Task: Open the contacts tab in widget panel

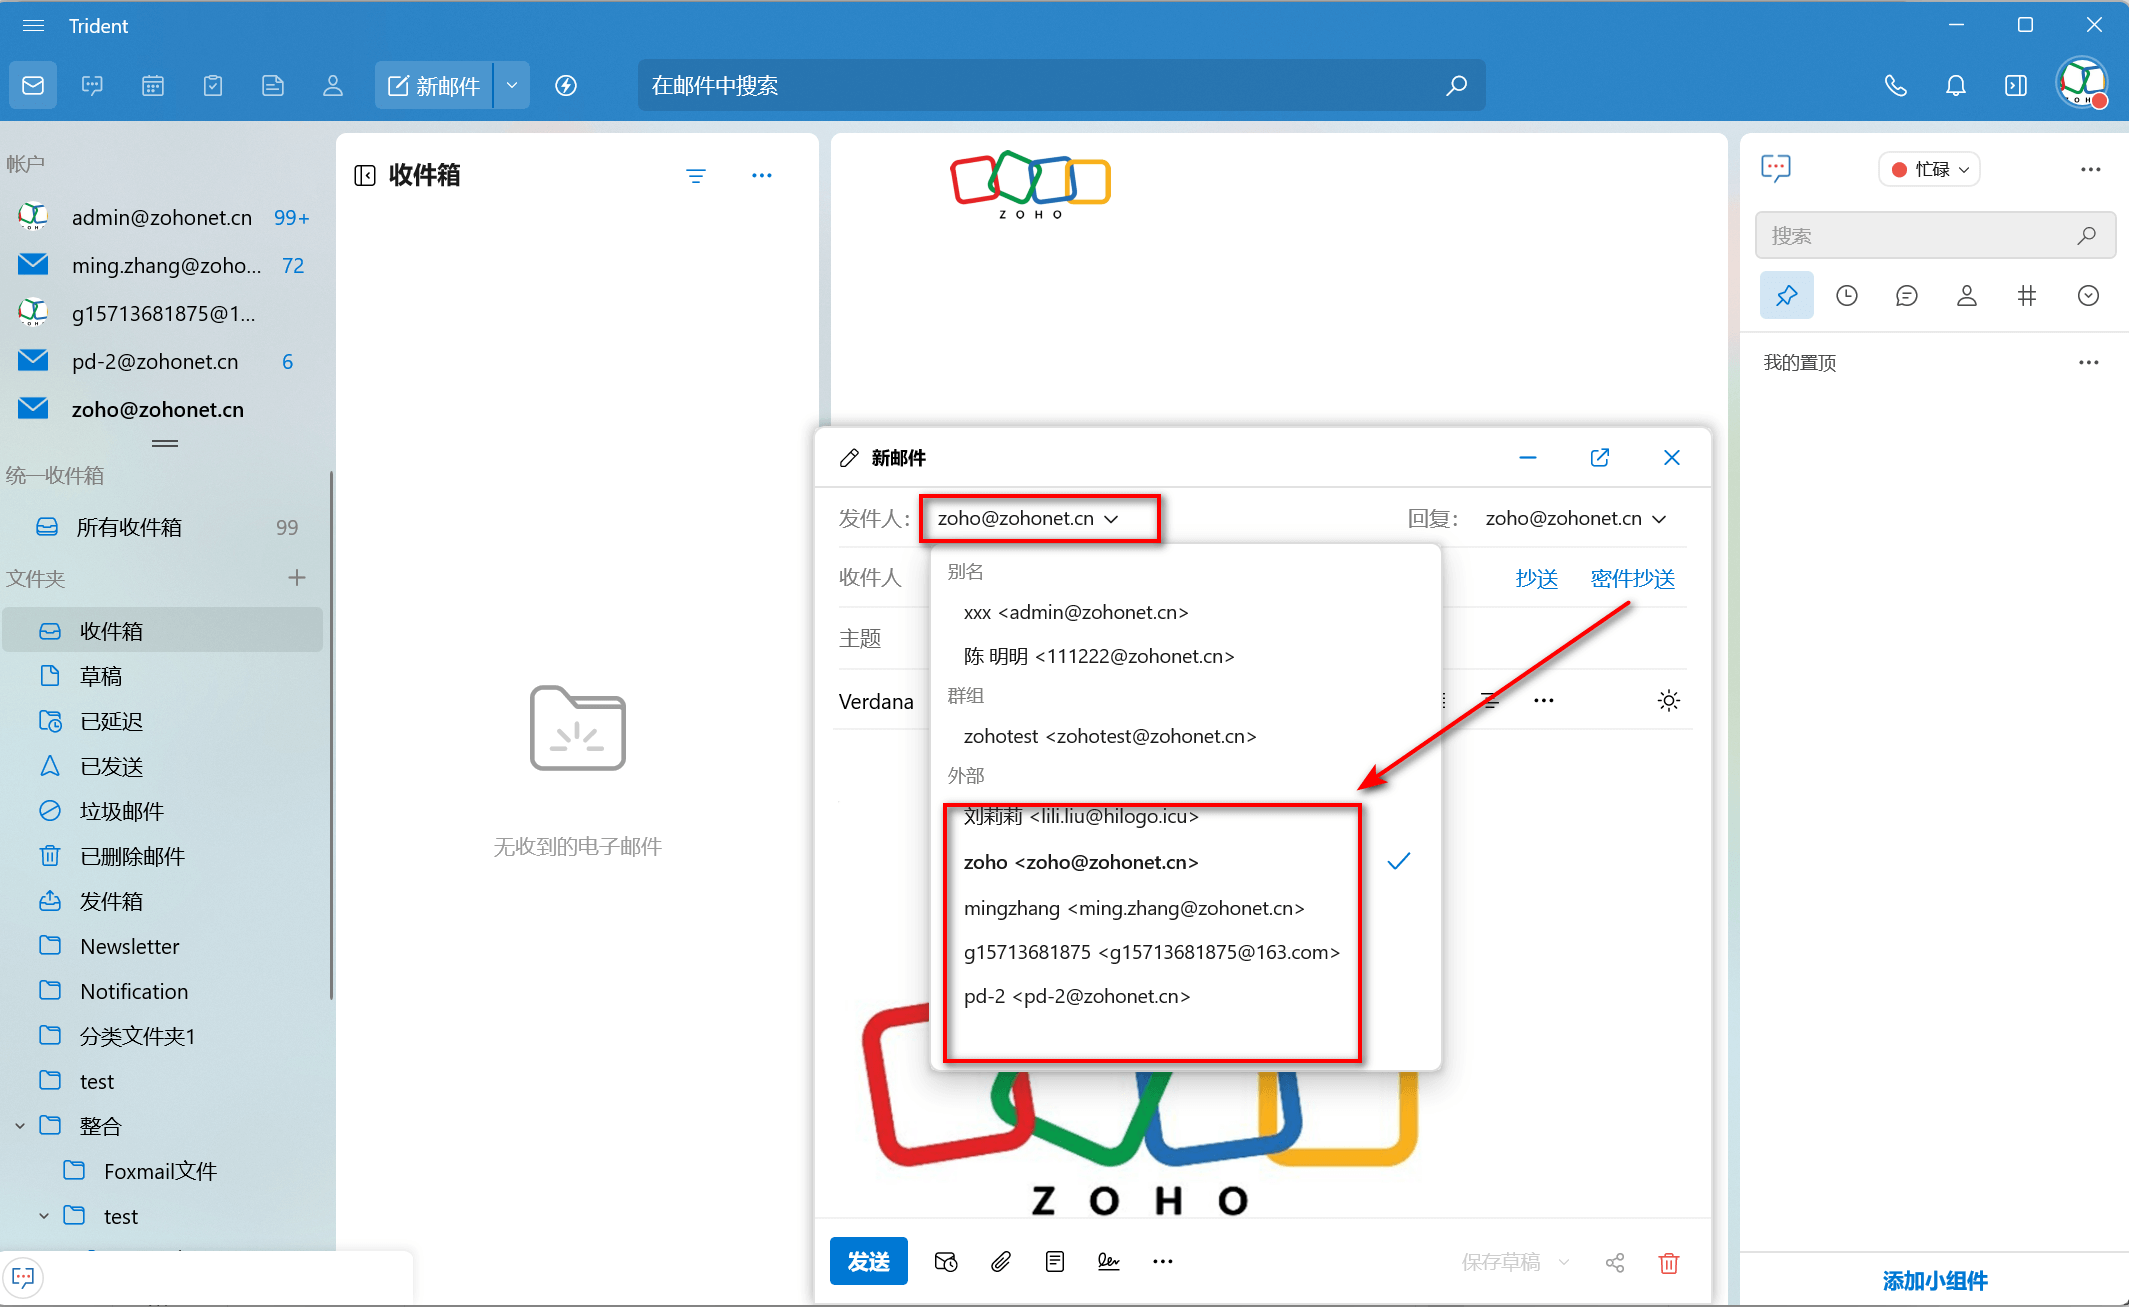Action: (1967, 296)
